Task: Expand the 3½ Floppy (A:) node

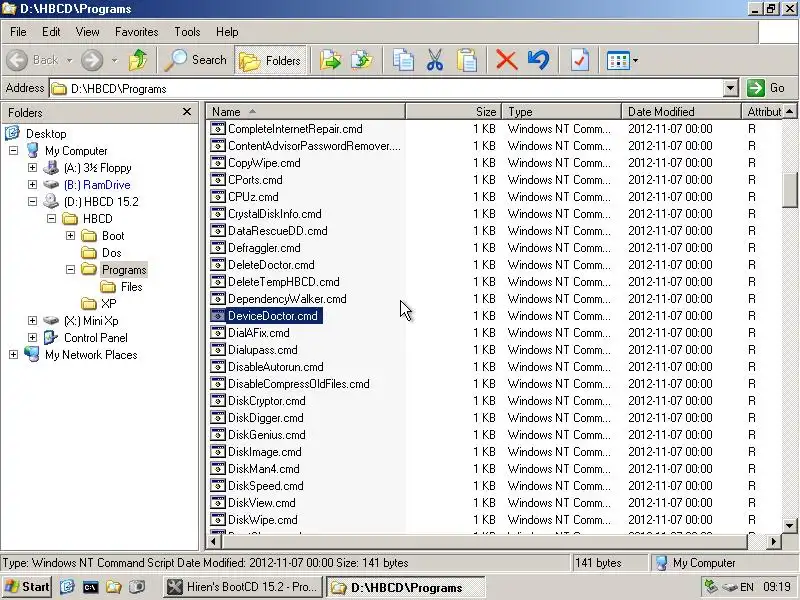Action: coord(33,167)
